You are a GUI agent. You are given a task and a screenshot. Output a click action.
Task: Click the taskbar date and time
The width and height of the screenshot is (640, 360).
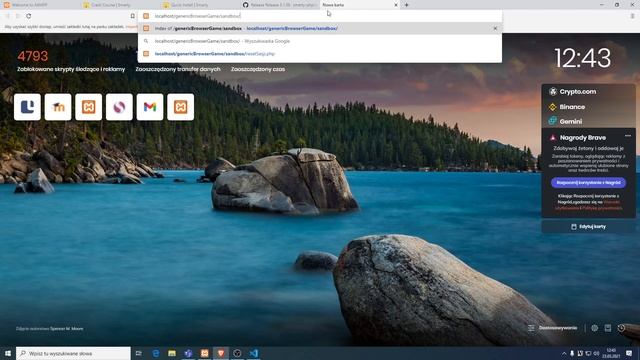[x=611, y=353]
